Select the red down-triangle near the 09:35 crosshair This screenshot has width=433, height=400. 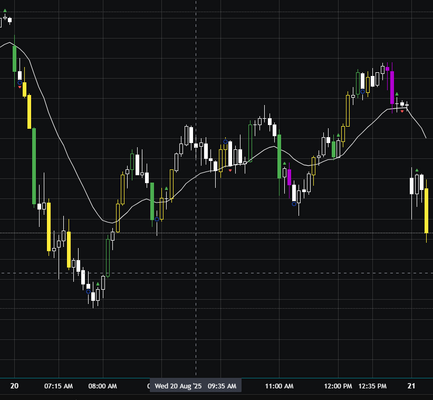point(230,170)
